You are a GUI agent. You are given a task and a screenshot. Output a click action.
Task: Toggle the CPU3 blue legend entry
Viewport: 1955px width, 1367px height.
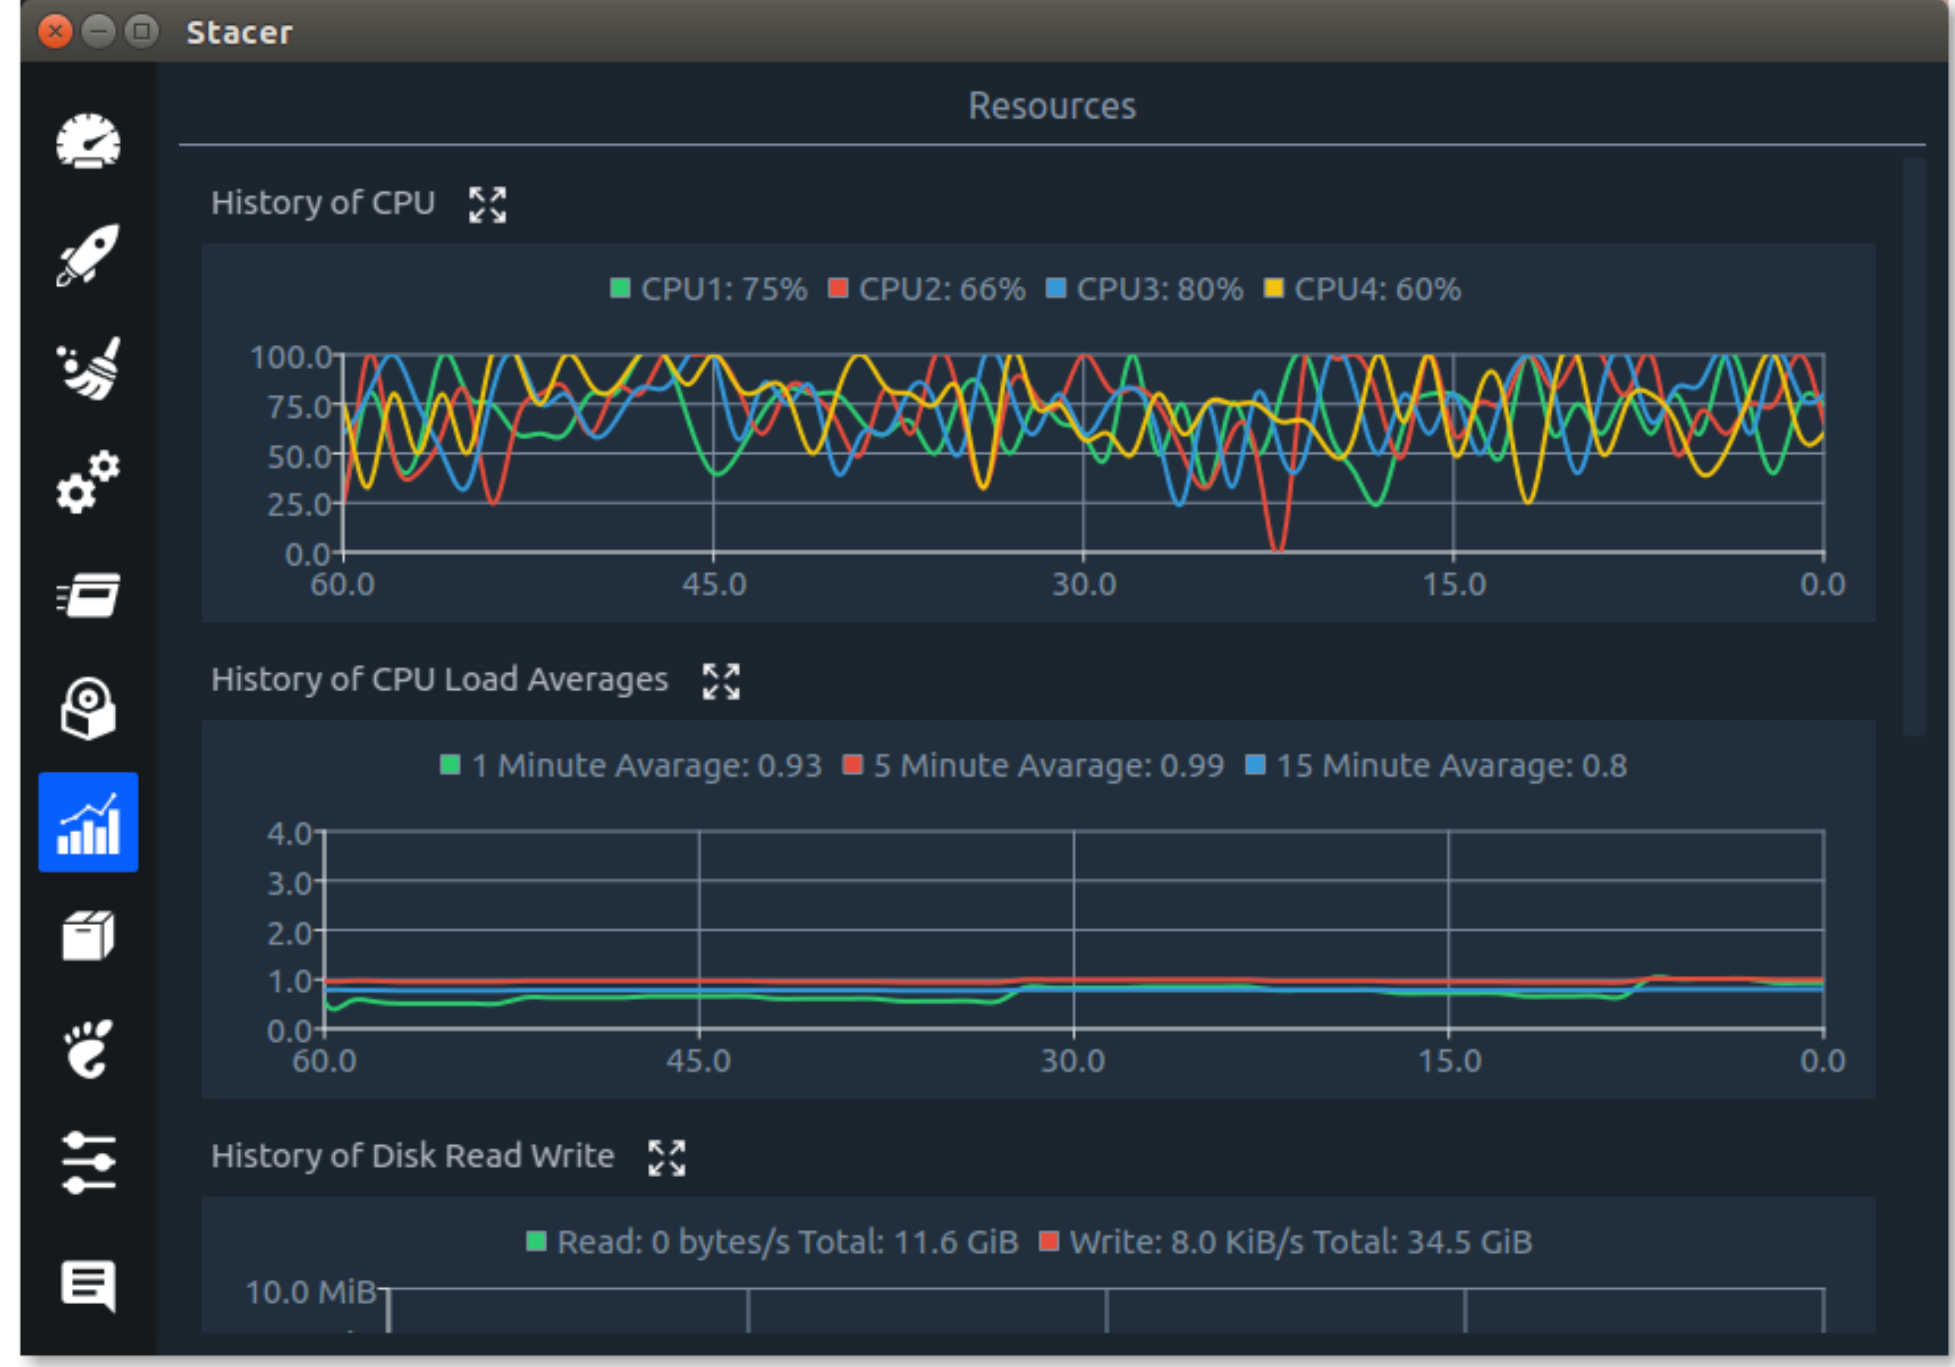[1144, 289]
